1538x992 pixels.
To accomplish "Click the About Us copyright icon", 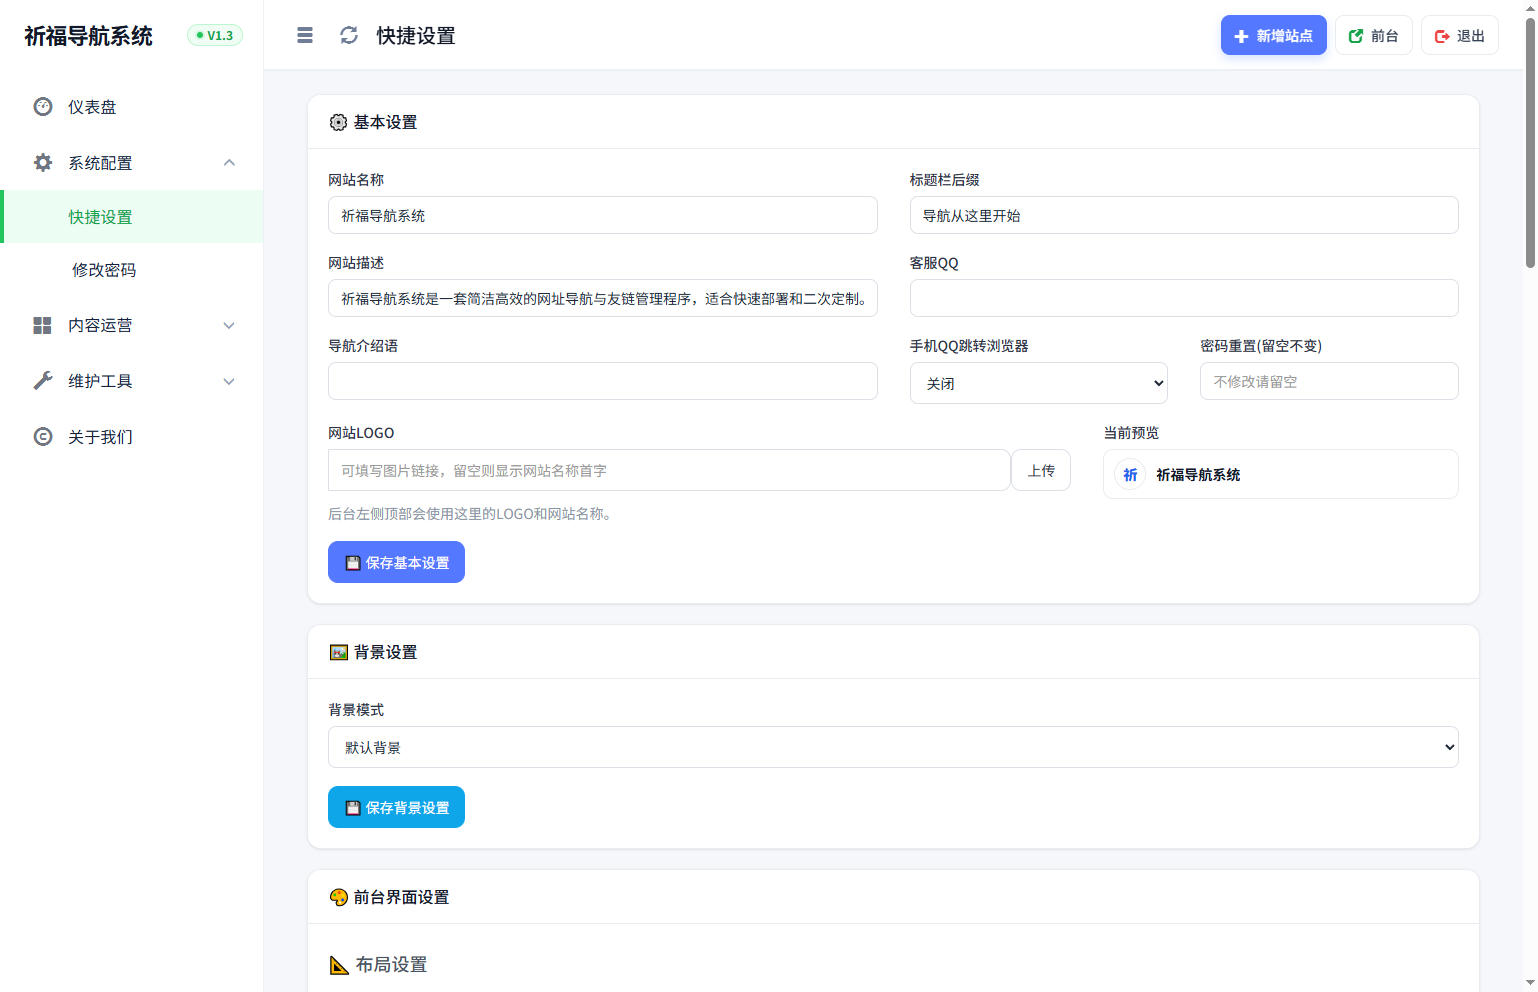I will point(43,437).
